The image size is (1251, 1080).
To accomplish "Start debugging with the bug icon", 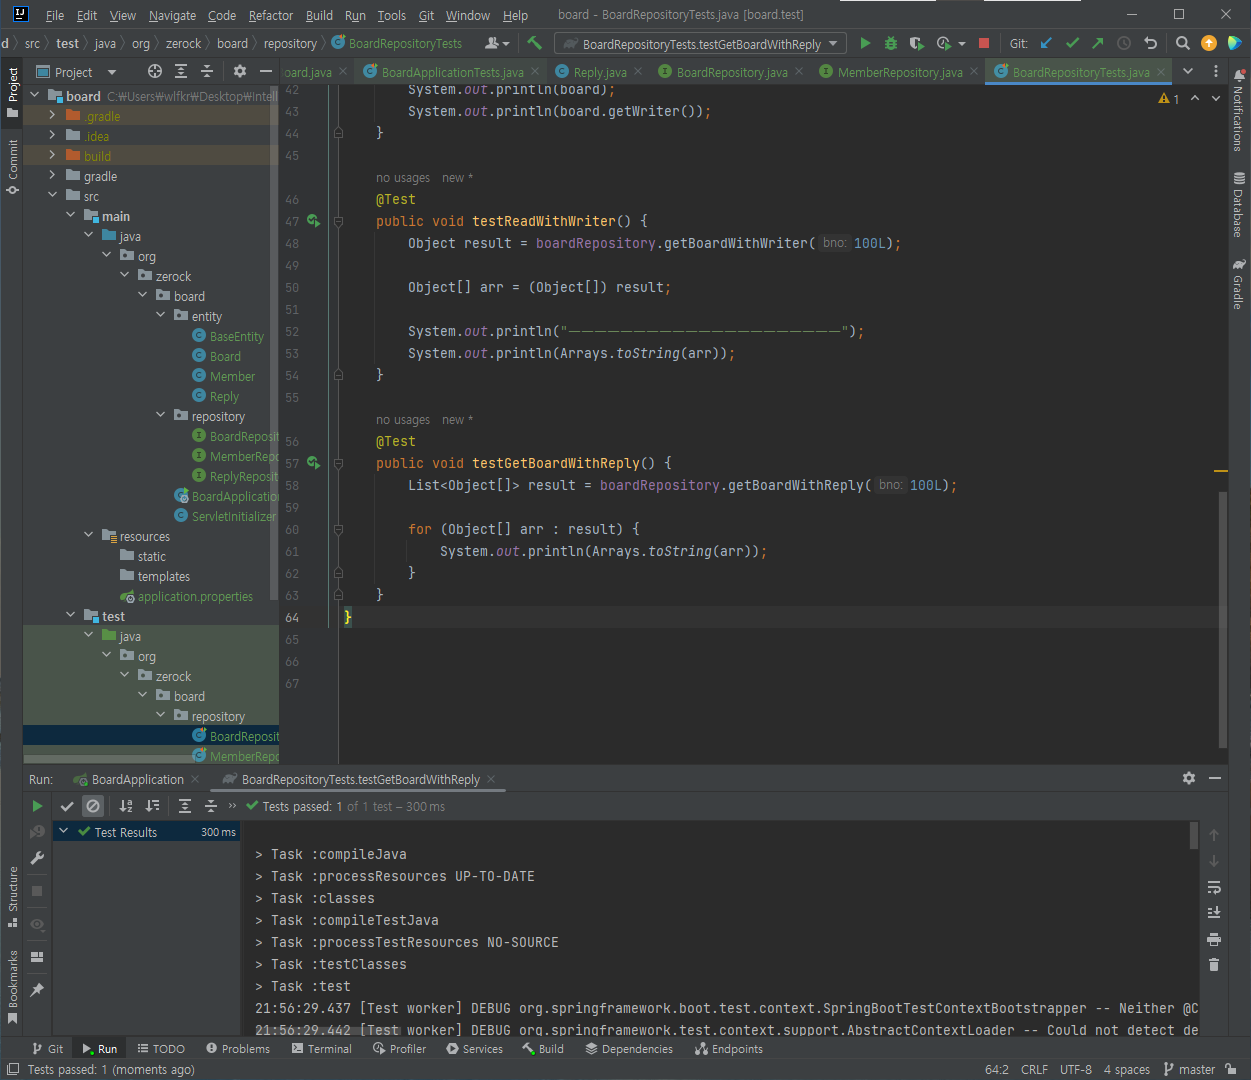I will point(891,43).
